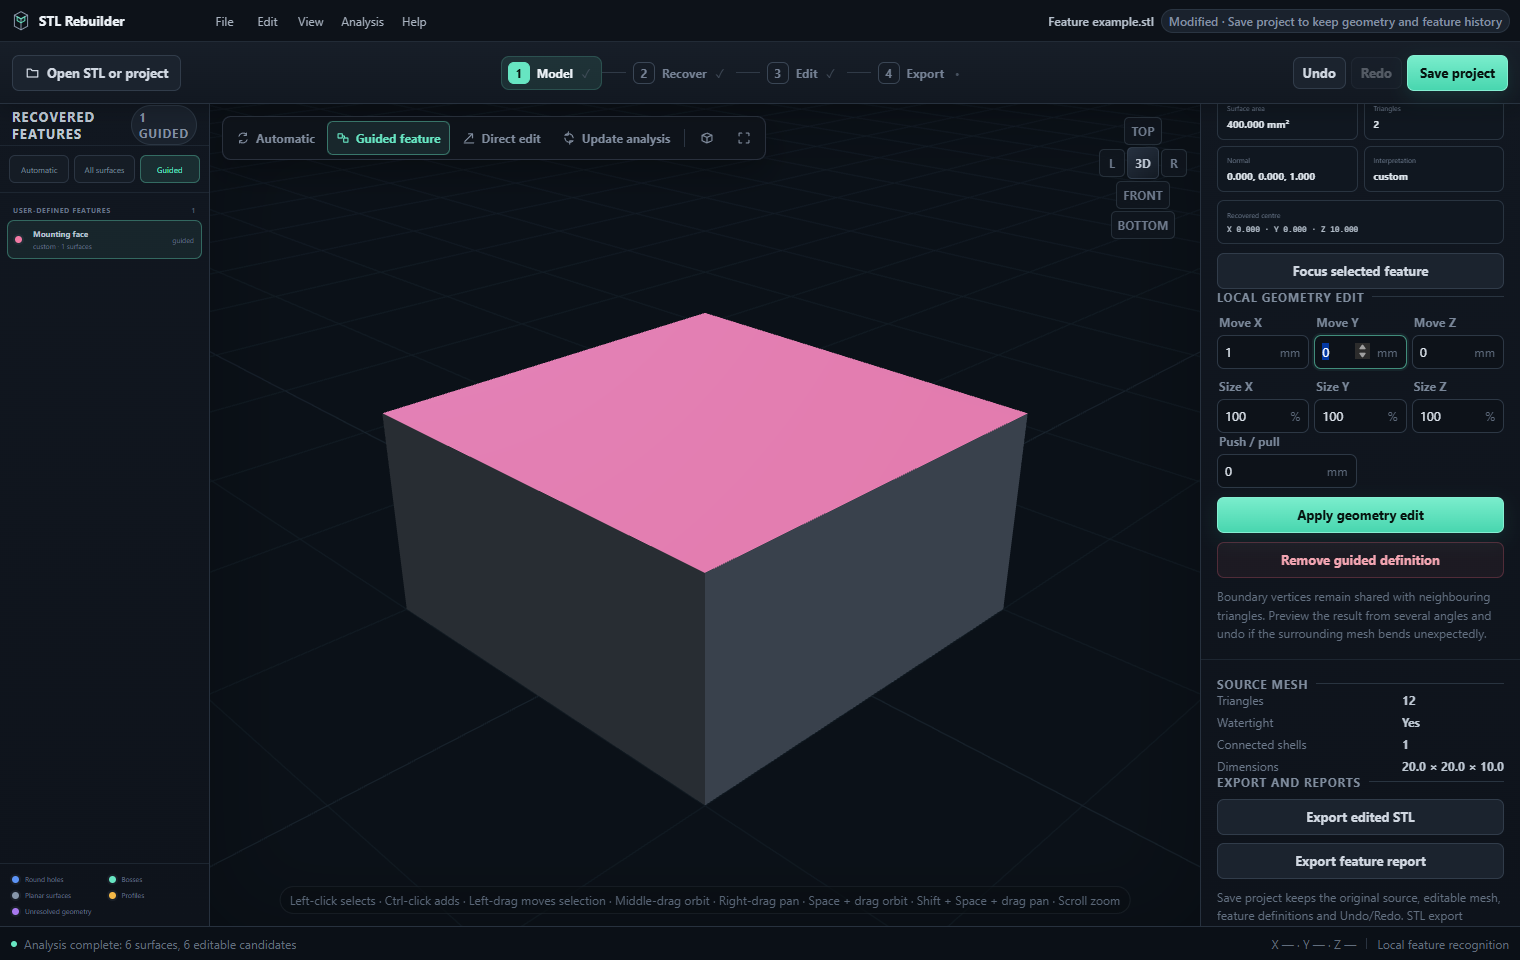The image size is (1520, 960).
Task: Switch viewport to BOTTOM view
Action: point(1142,225)
